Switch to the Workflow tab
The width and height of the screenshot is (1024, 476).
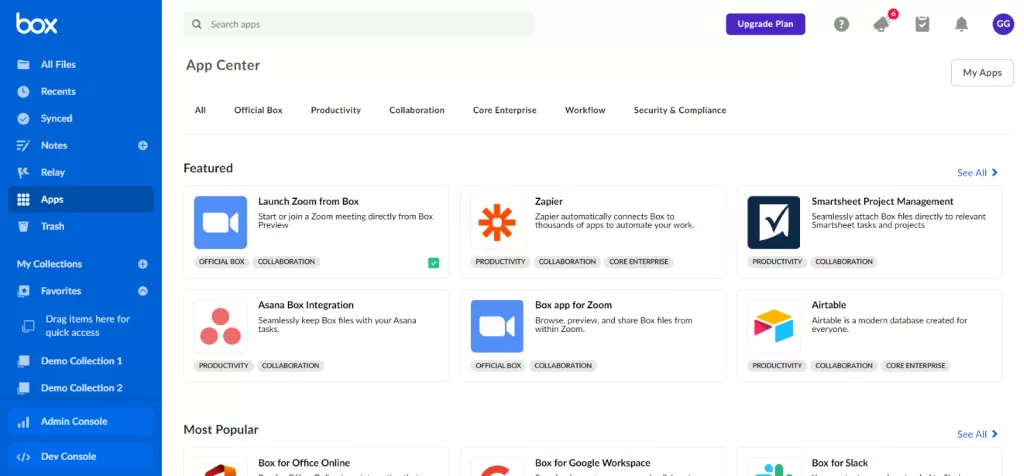pos(585,110)
